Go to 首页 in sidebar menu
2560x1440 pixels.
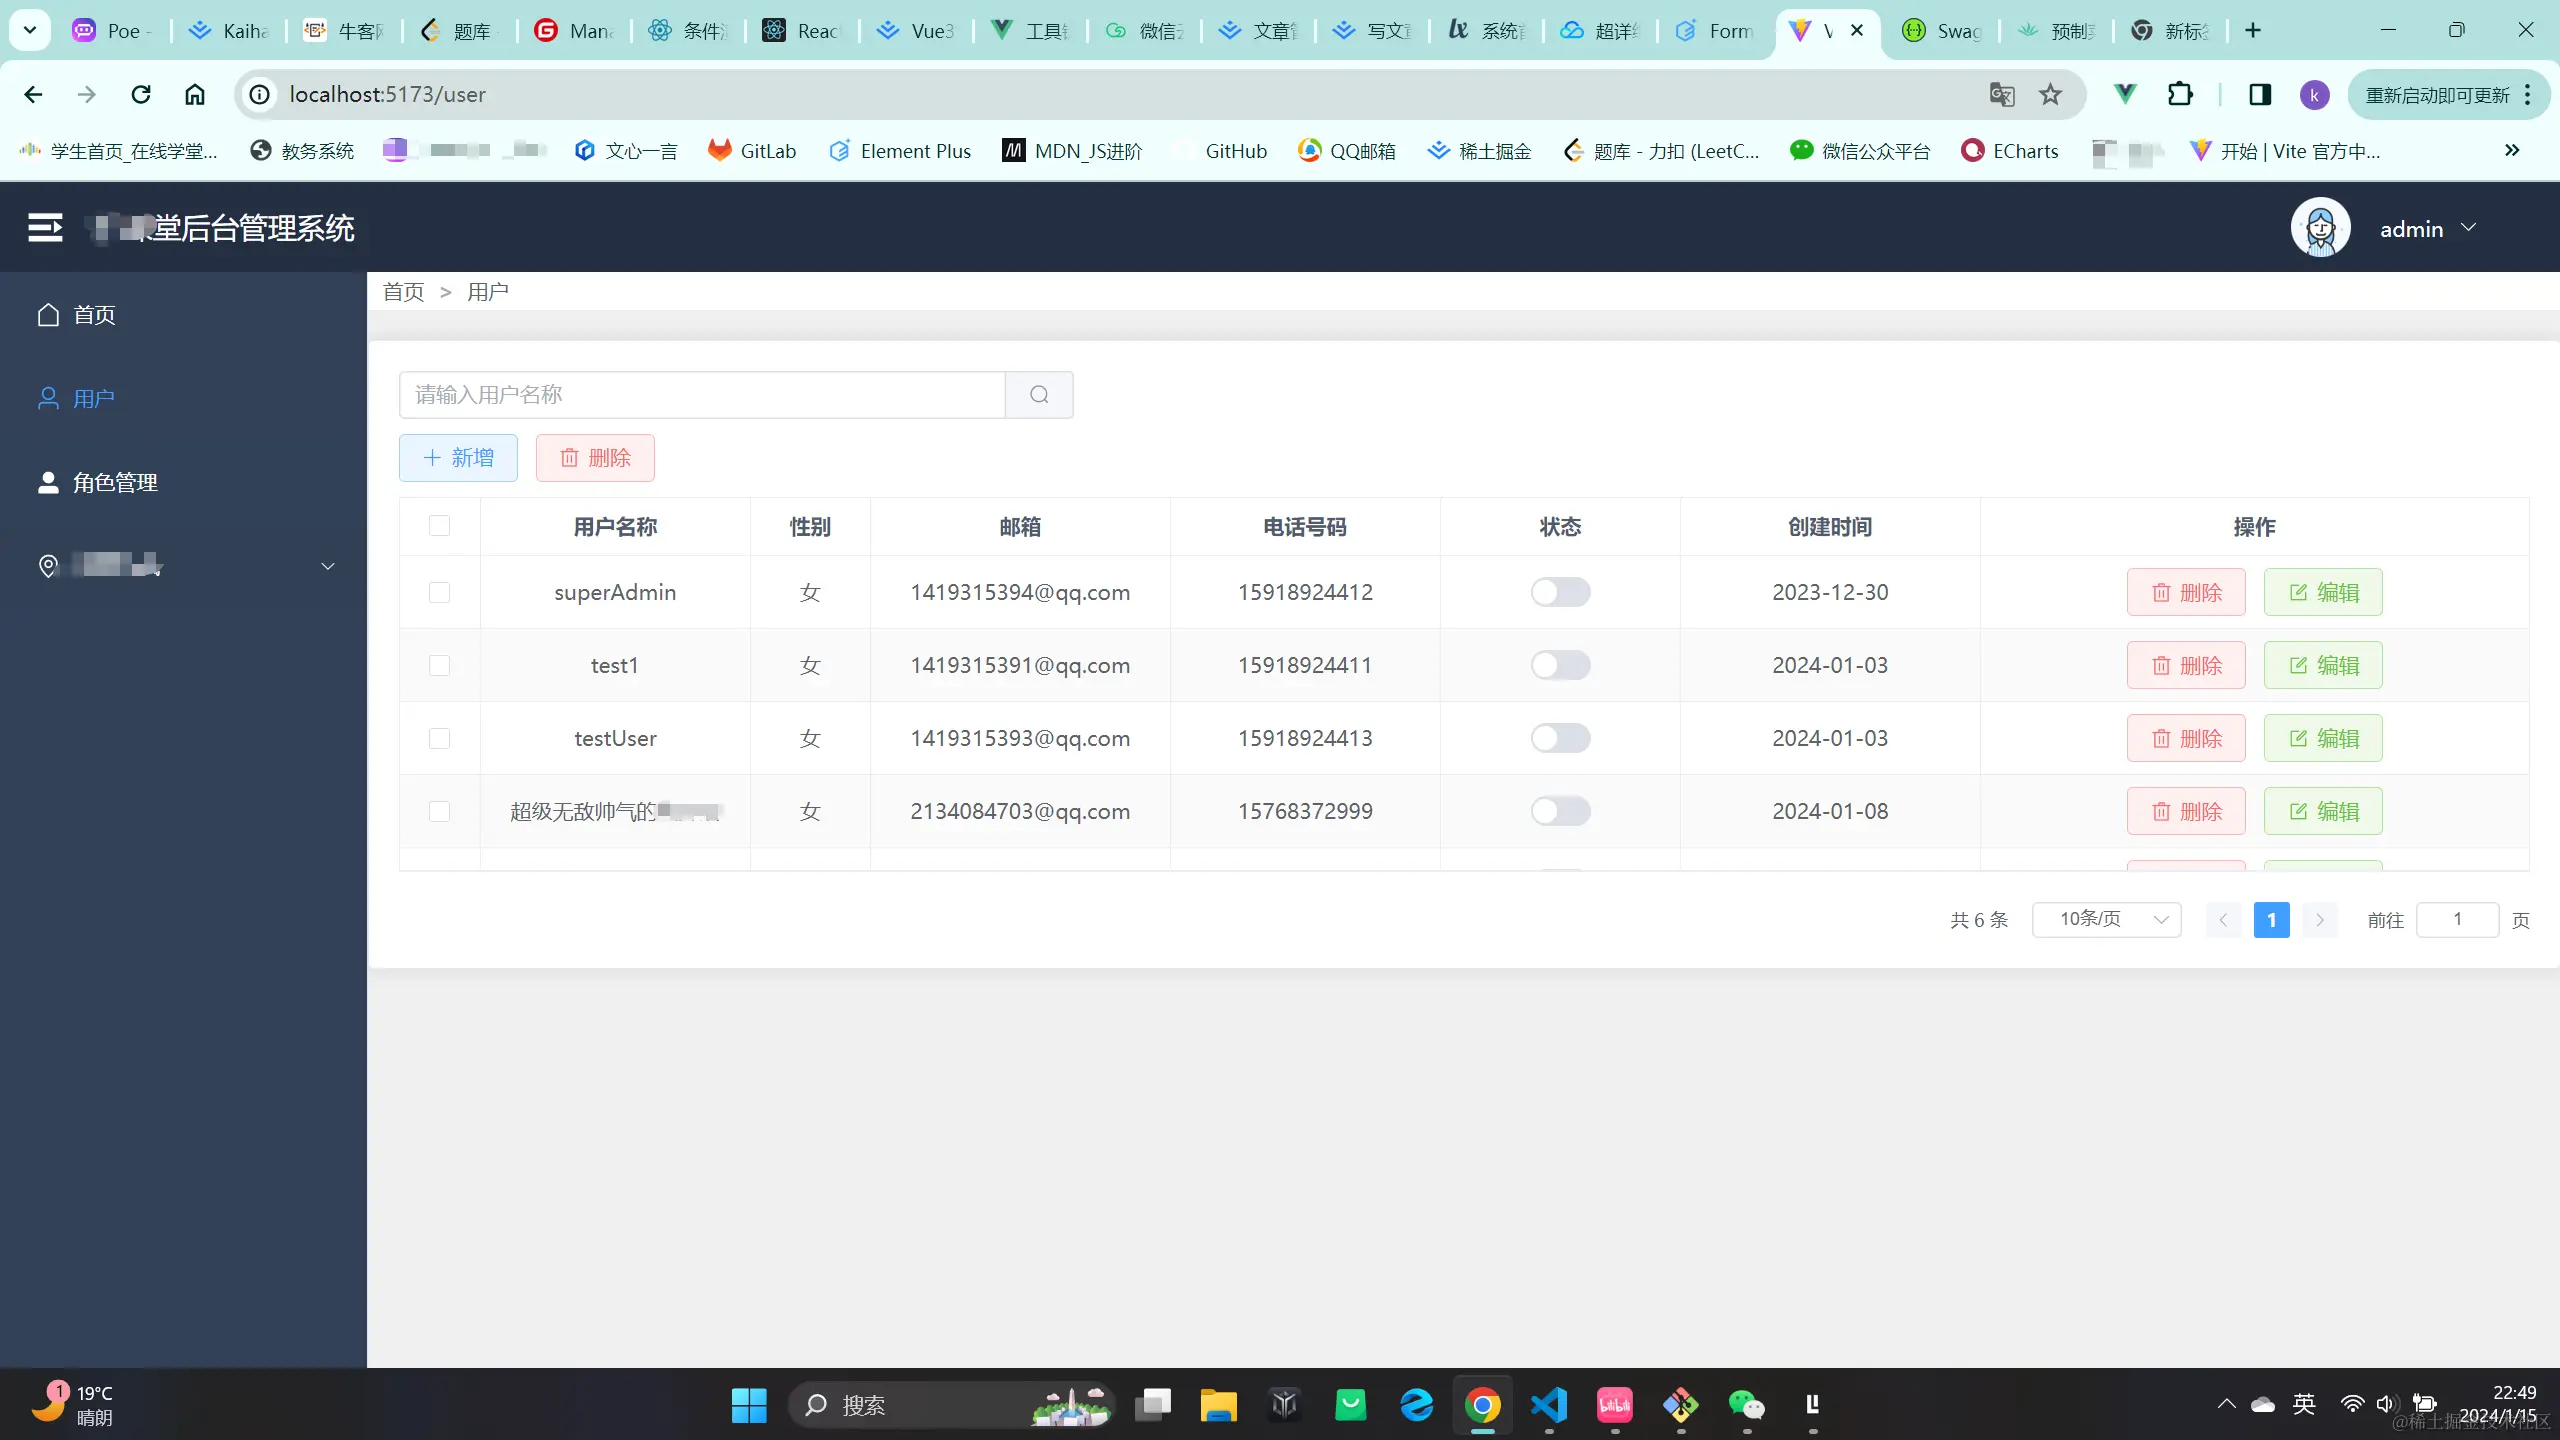95,315
